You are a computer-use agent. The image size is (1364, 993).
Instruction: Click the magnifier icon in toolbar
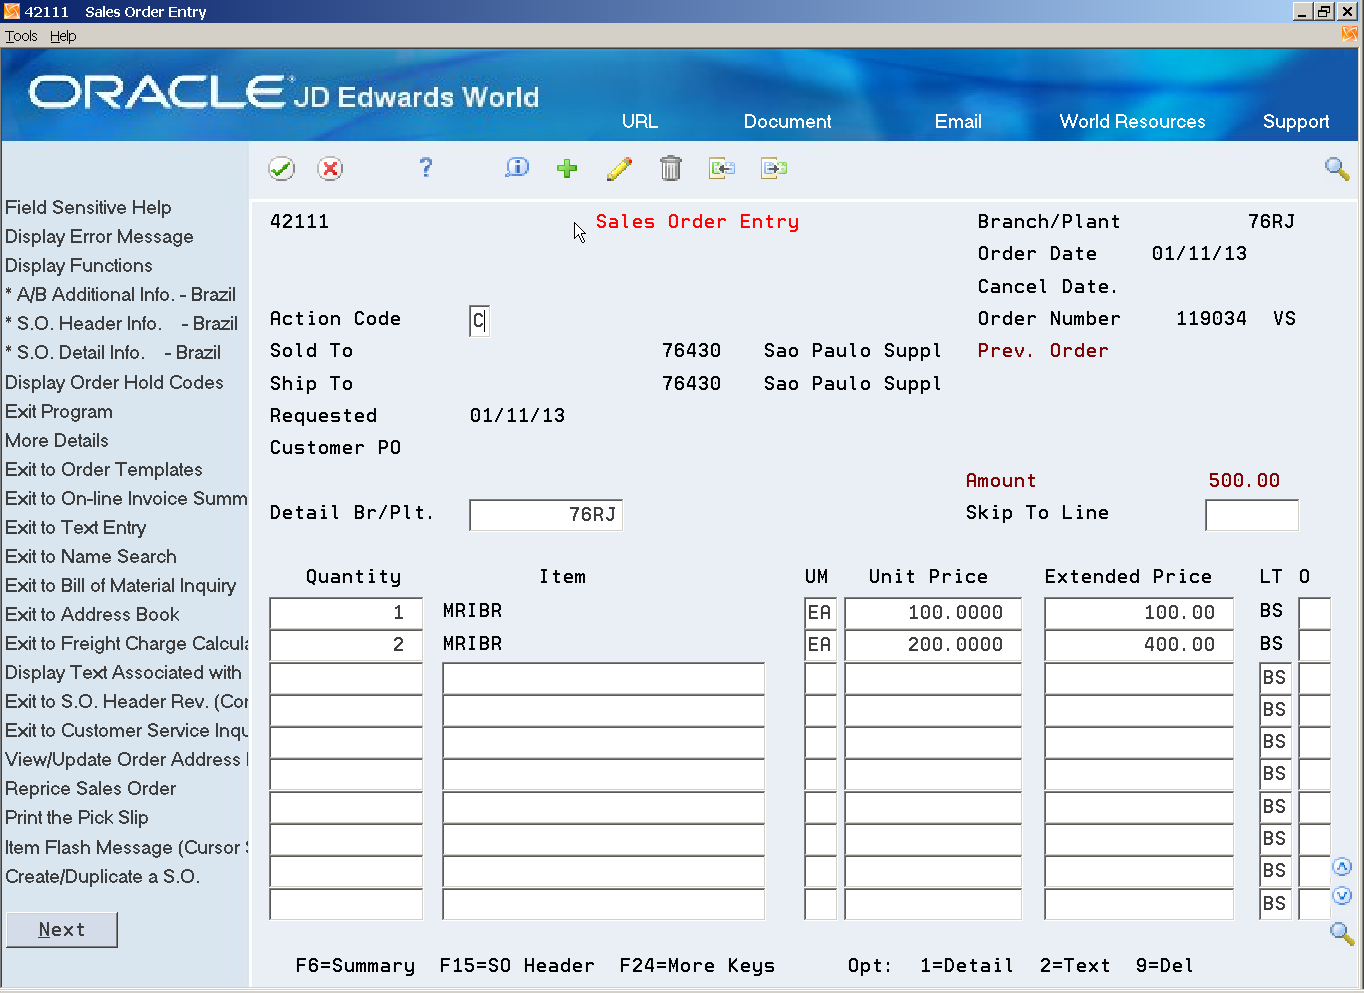pyautogui.click(x=1337, y=168)
